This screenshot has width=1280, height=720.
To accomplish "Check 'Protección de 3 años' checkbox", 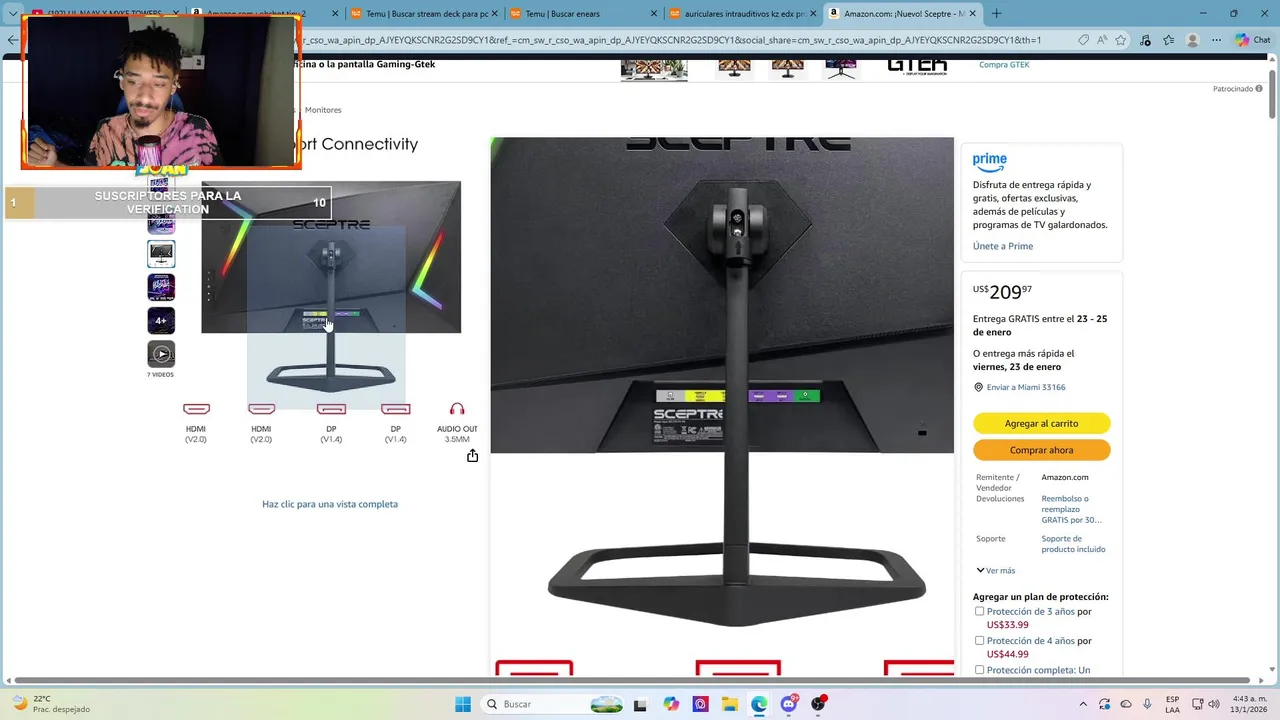I will click(980, 611).
